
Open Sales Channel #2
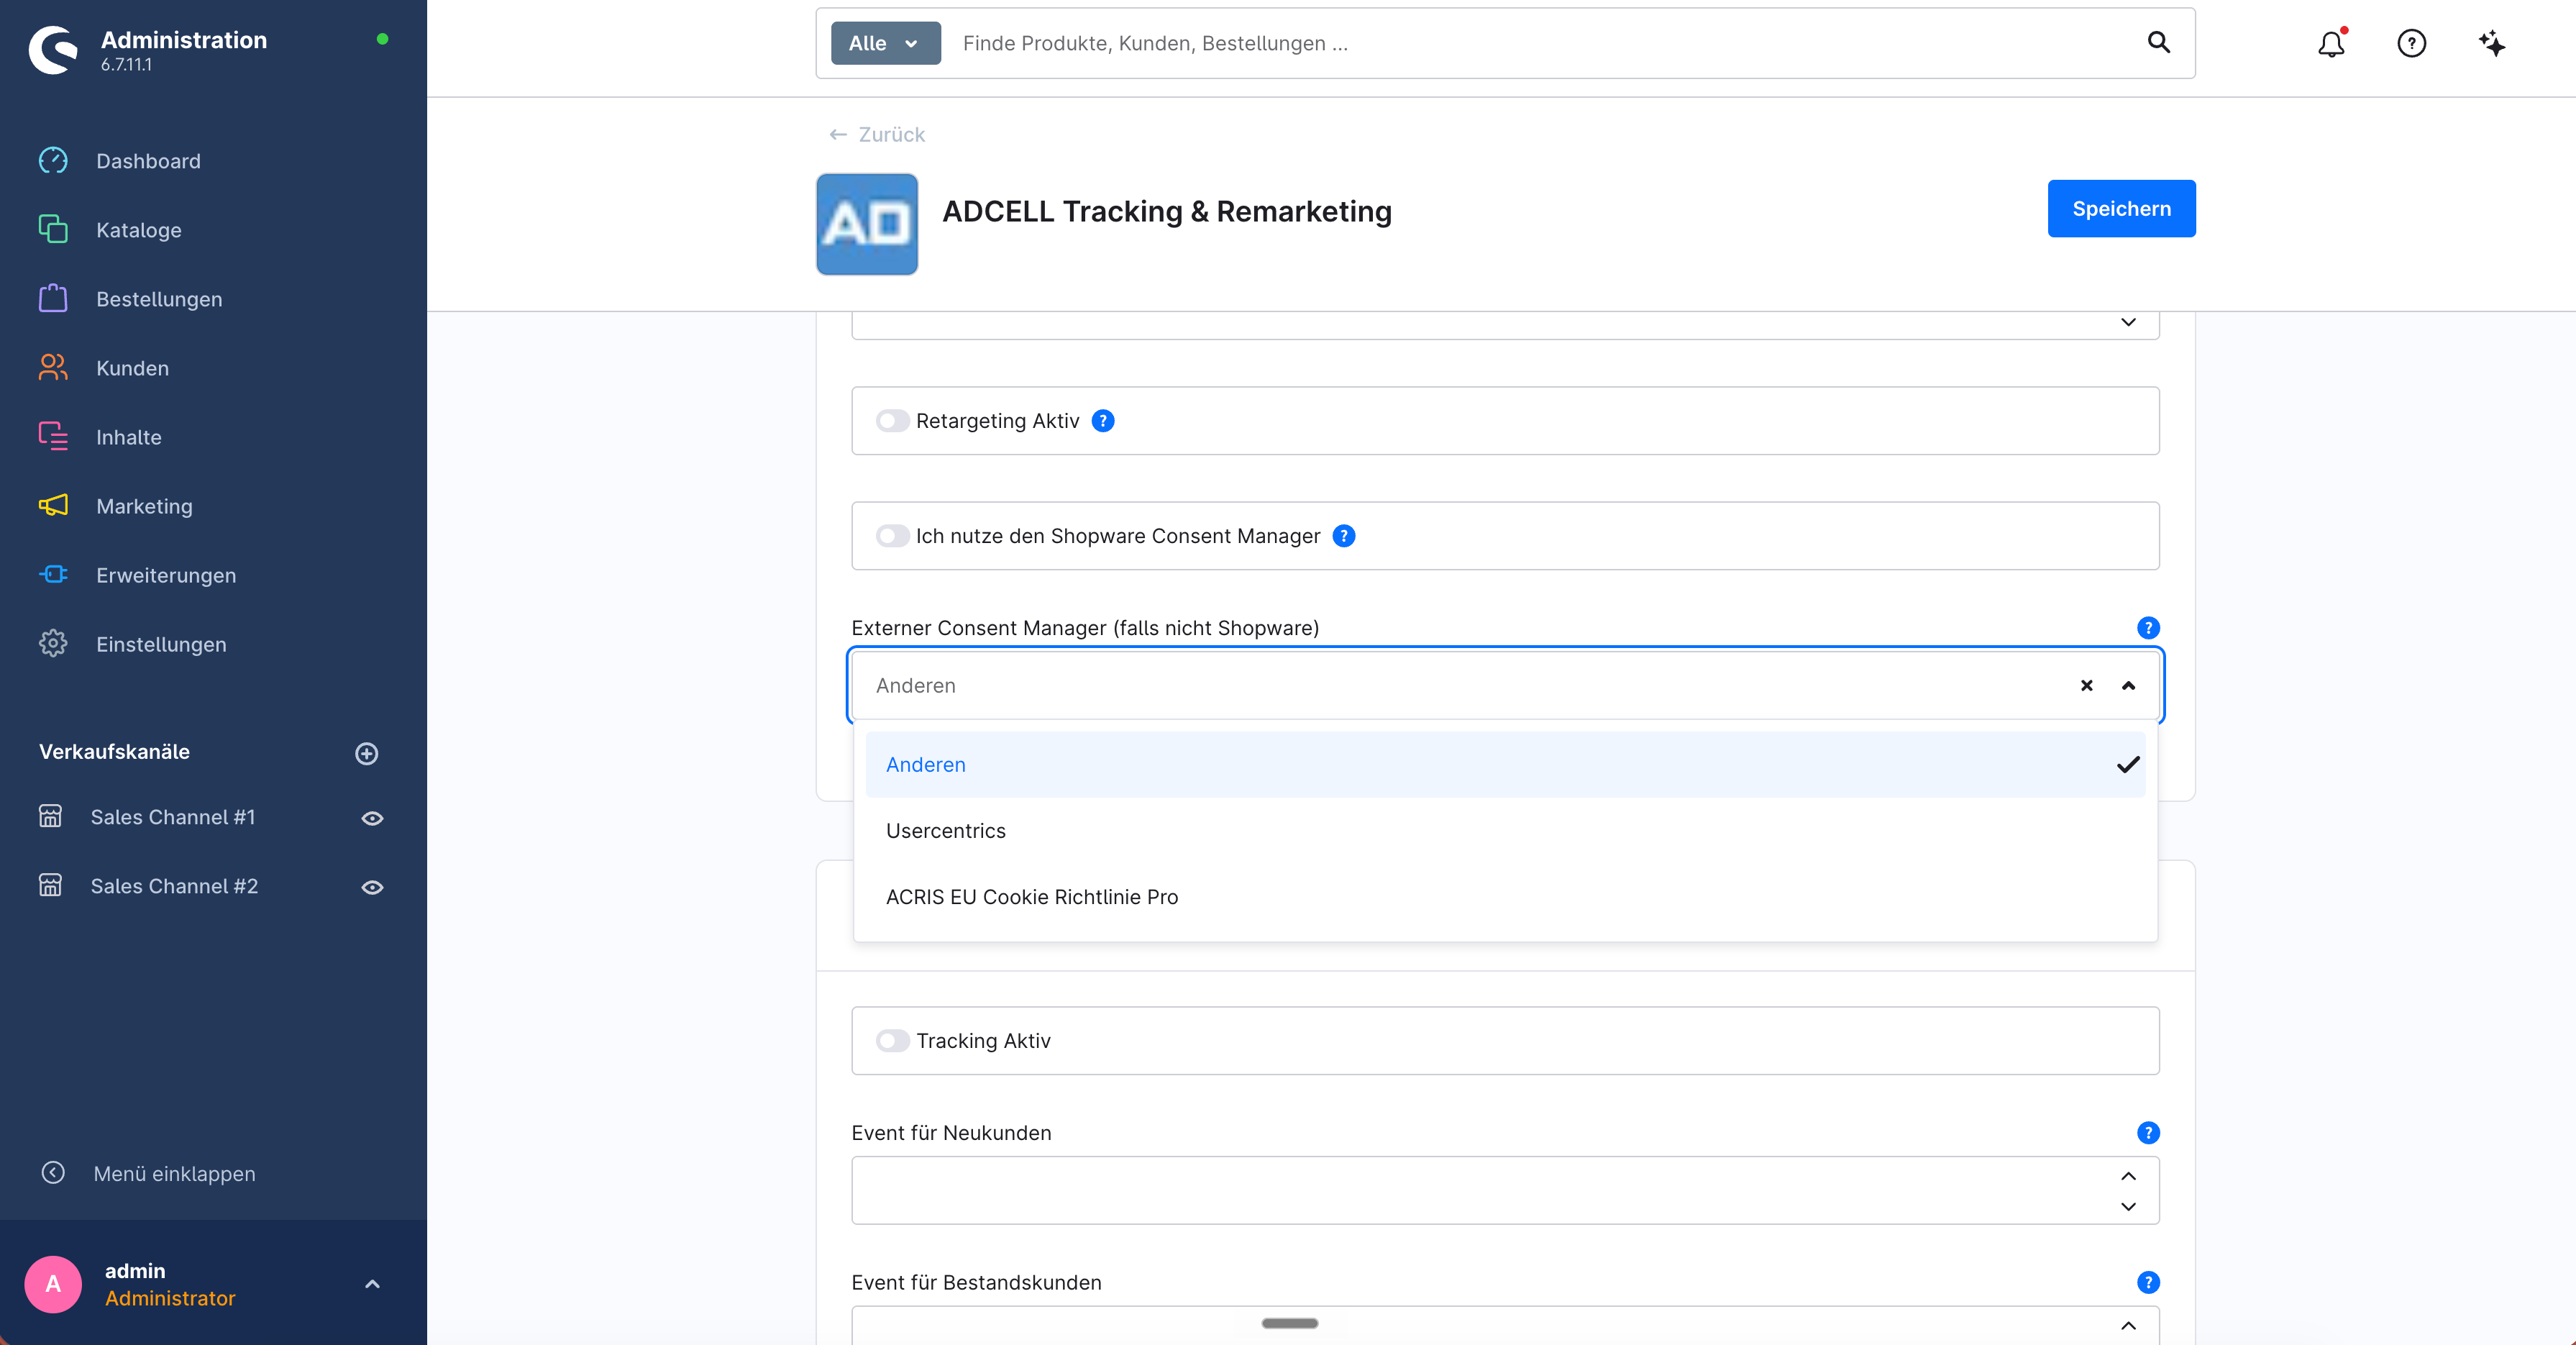click(x=174, y=886)
